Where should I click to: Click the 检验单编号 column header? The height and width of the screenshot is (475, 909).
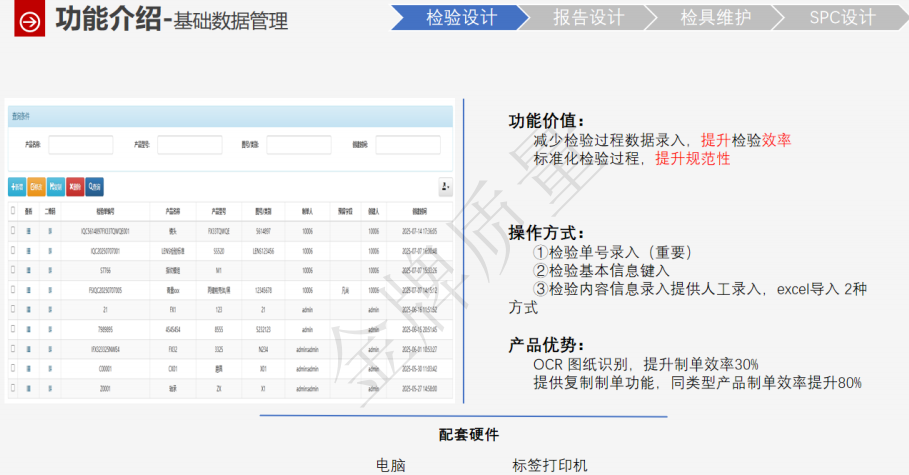click(x=105, y=211)
